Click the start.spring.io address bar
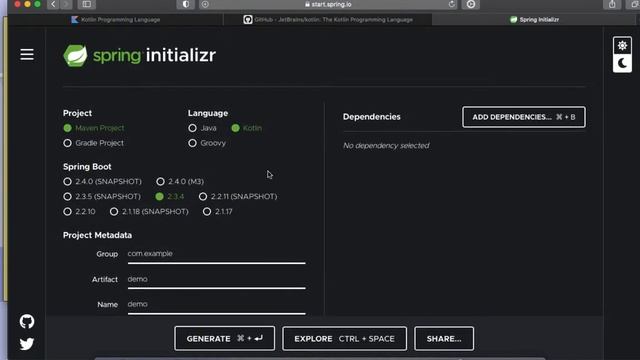Viewport: 640px width, 360px height. coord(328,4)
